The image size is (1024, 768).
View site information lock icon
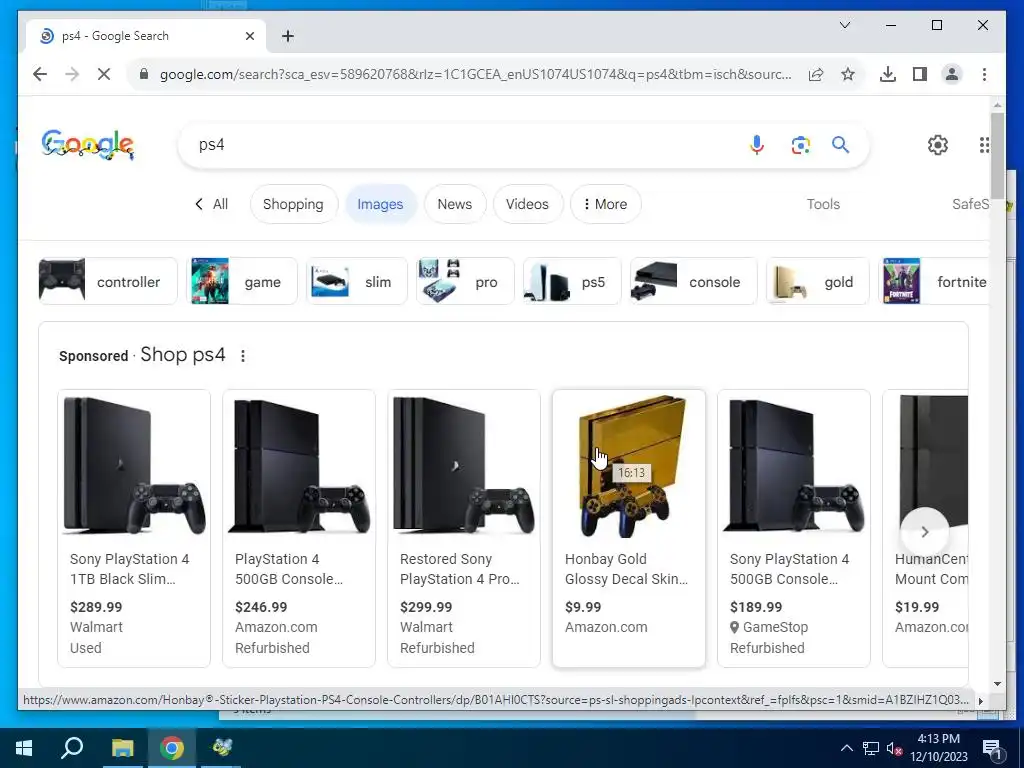pos(144,74)
